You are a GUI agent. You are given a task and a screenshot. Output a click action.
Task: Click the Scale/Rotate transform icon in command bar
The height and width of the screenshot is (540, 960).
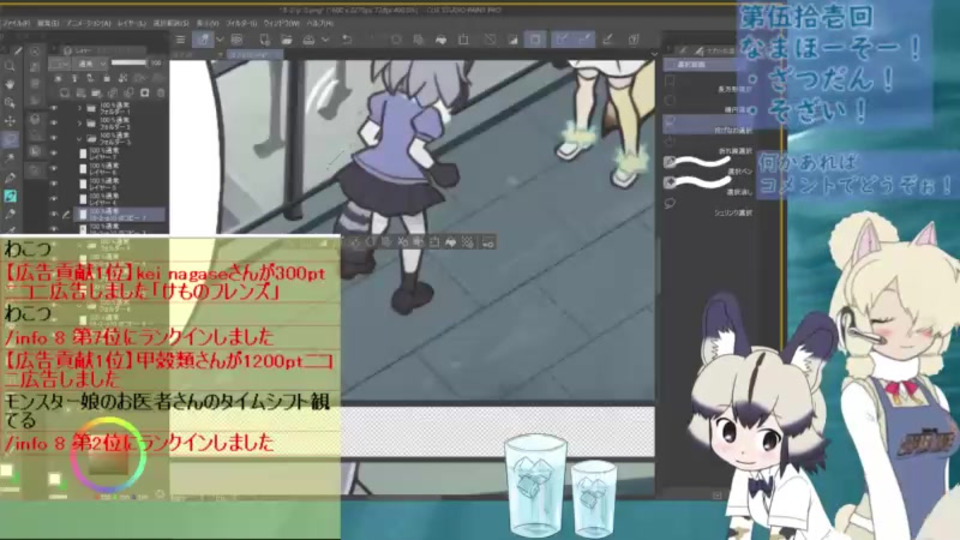(463, 40)
